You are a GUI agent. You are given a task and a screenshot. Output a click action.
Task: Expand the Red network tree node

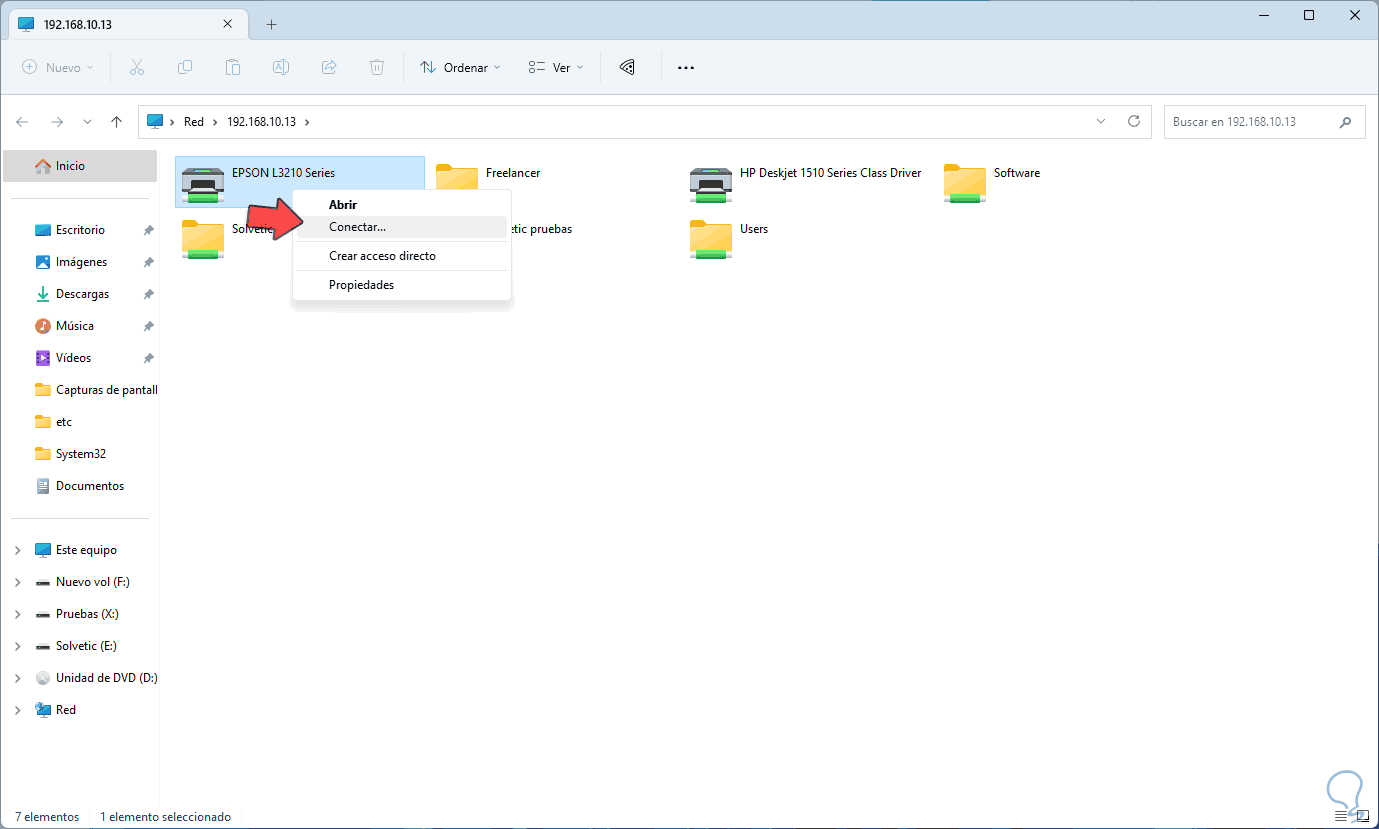tap(18, 710)
